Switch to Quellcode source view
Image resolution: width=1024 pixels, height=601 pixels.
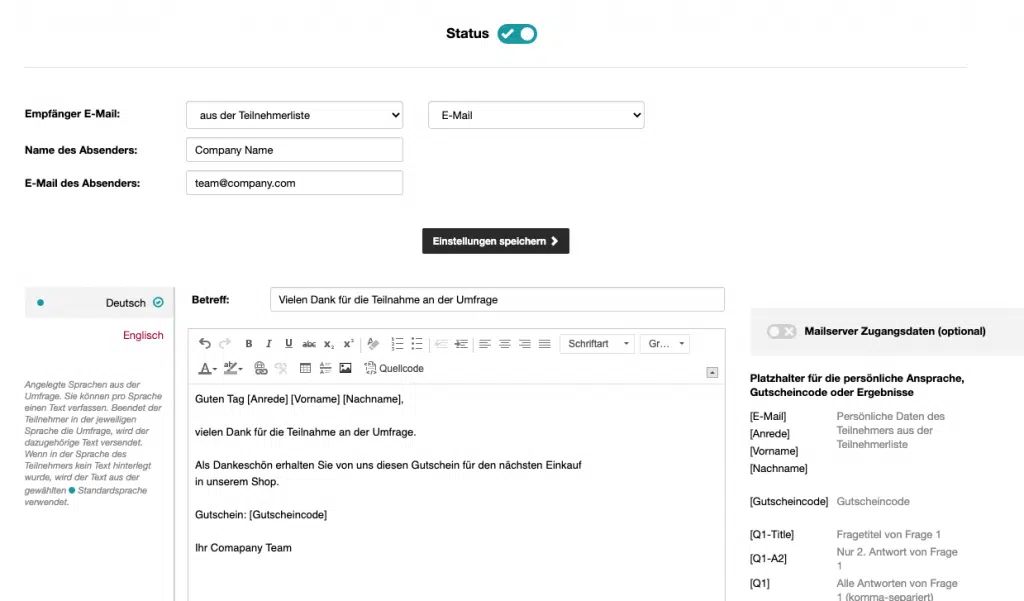(394, 368)
